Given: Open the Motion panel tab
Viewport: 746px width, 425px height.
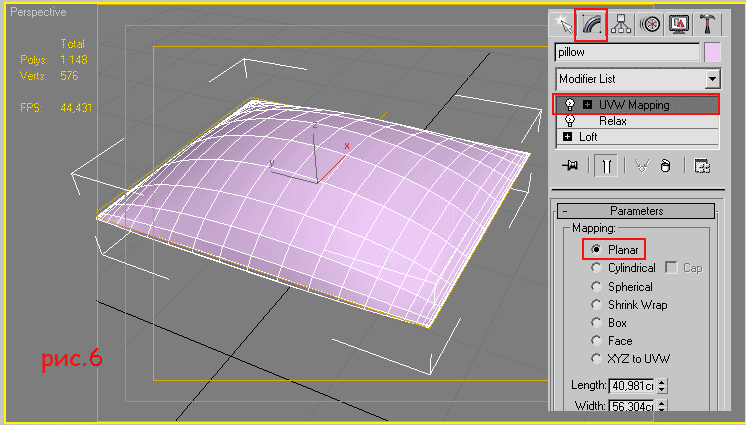Looking at the screenshot, I should (x=650, y=24).
